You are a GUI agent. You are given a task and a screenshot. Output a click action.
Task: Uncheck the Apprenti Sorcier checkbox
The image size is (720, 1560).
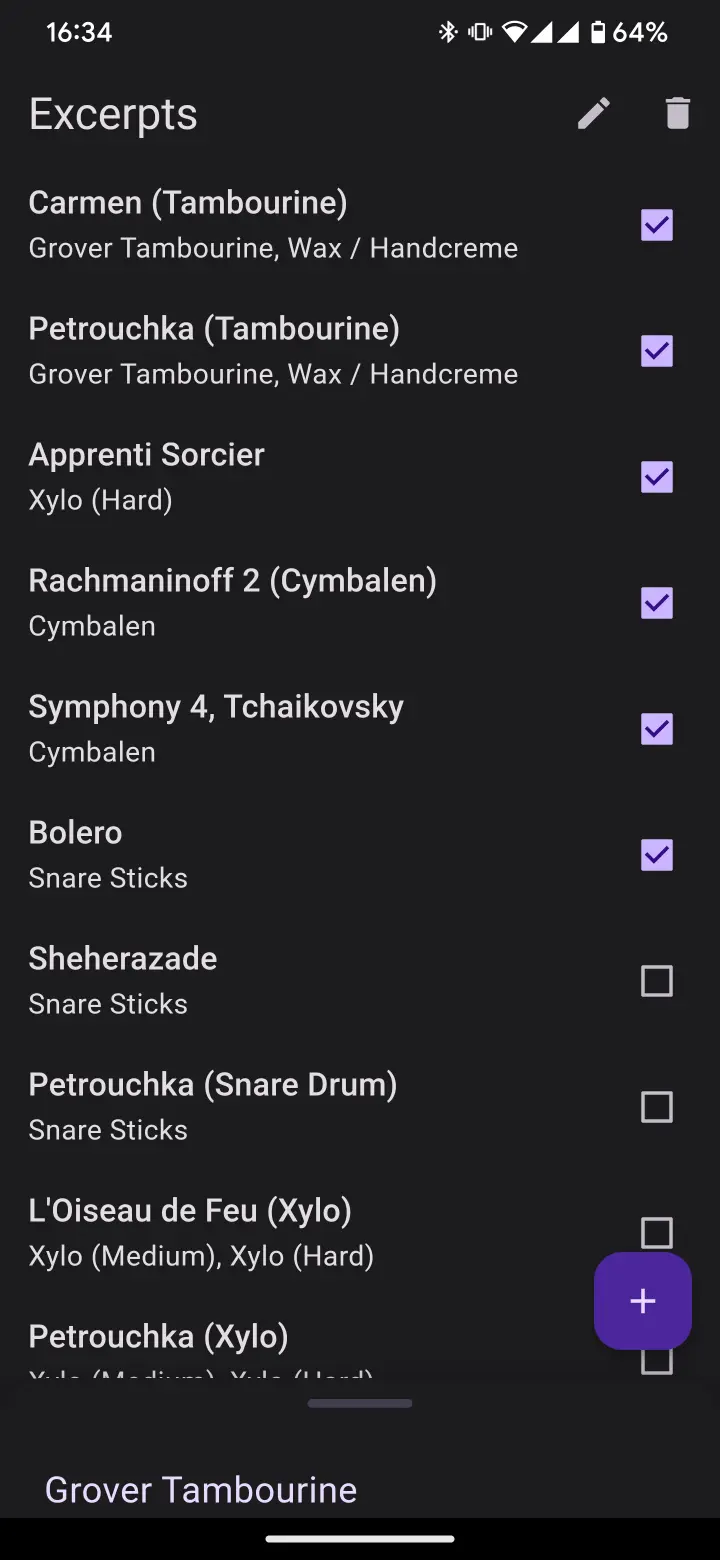[x=656, y=477]
